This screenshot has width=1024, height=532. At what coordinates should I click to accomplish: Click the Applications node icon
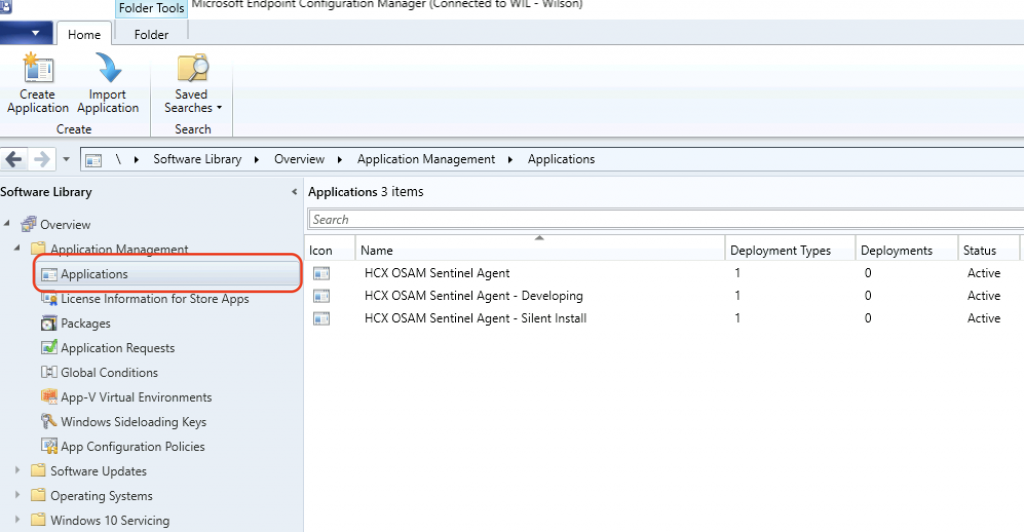(49, 274)
